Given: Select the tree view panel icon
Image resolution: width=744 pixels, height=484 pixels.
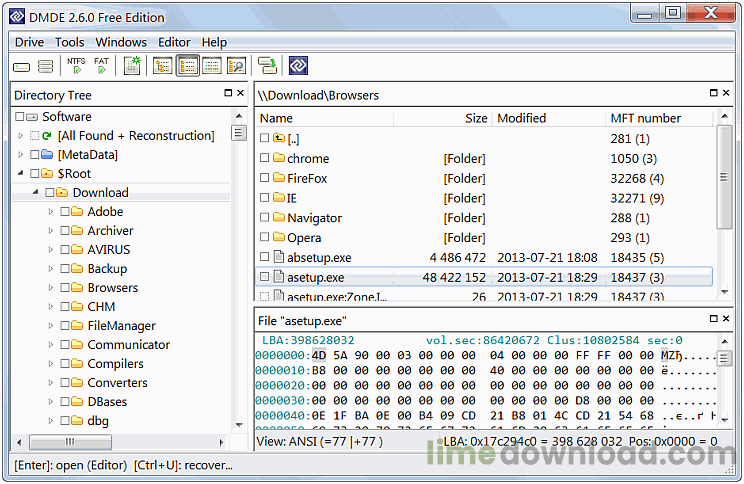Looking at the screenshot, I should 162,66.
